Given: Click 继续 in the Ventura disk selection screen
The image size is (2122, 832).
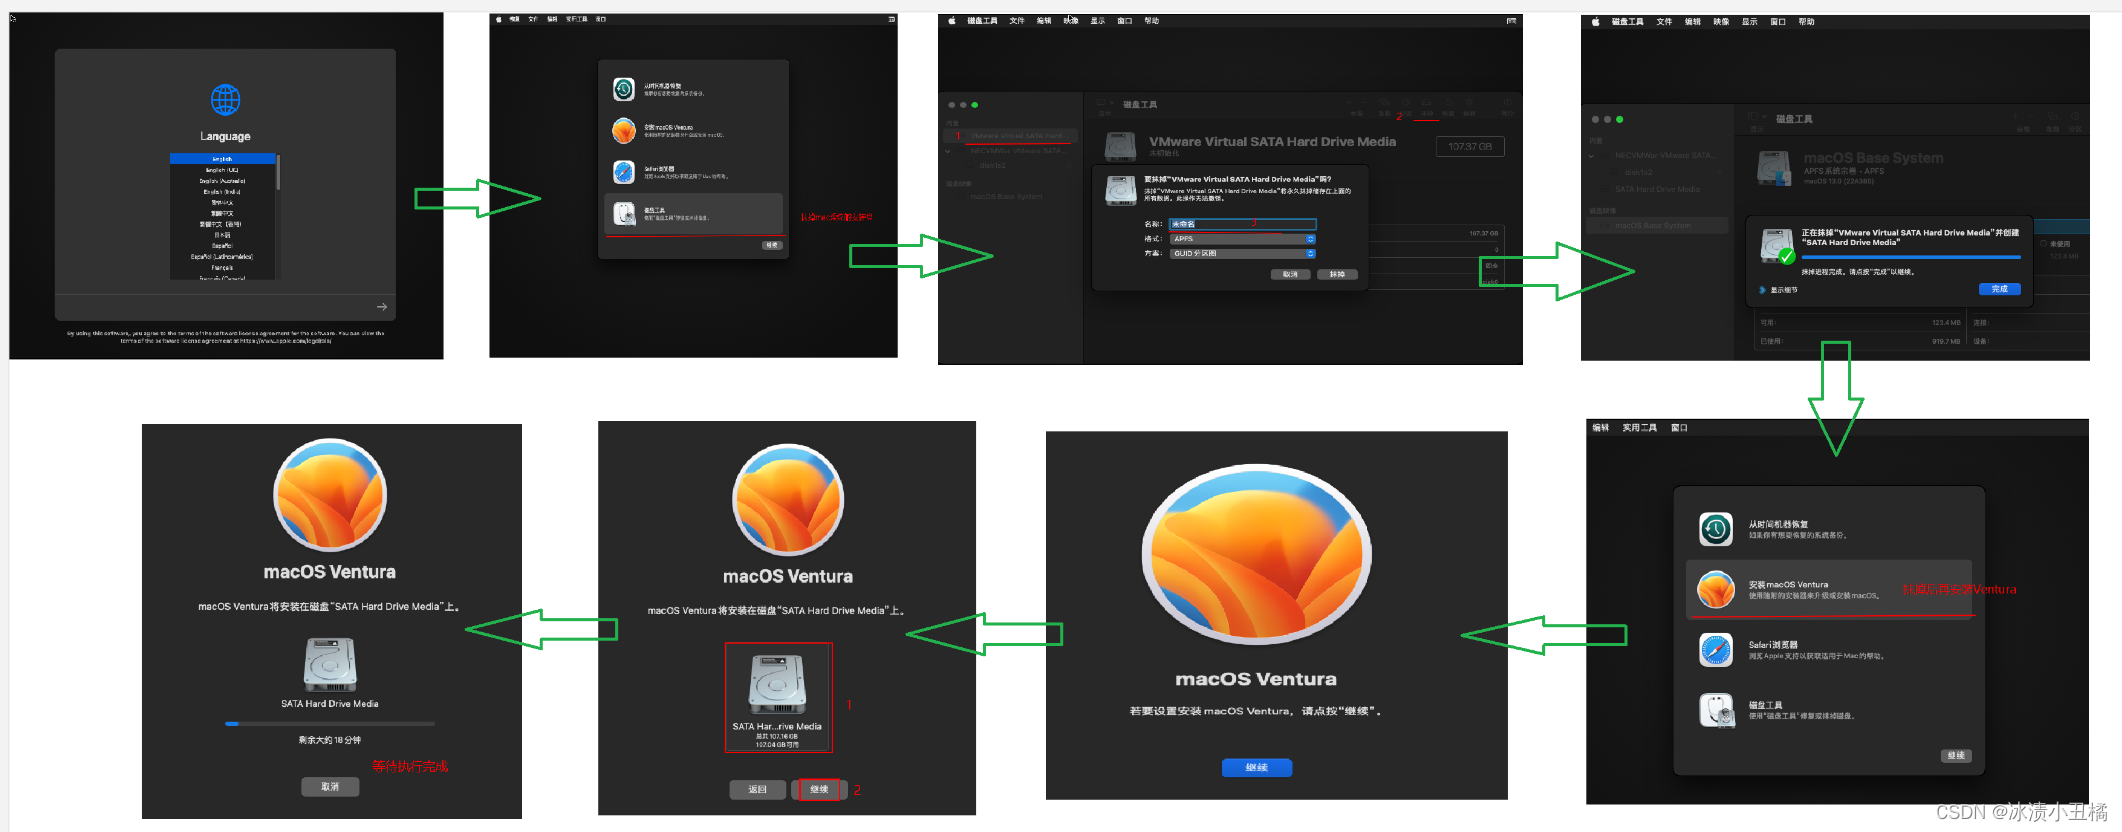Looking at the screenshot, I should coord(819,790).
